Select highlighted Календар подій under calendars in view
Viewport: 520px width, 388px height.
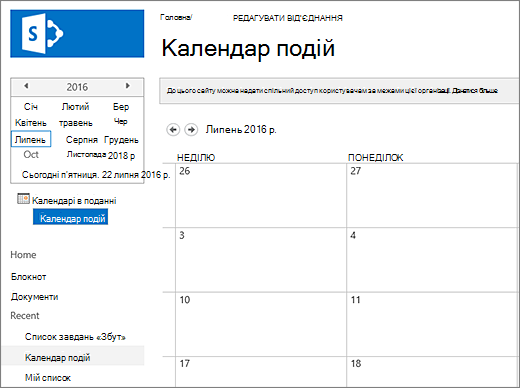(x=70, y=217)
